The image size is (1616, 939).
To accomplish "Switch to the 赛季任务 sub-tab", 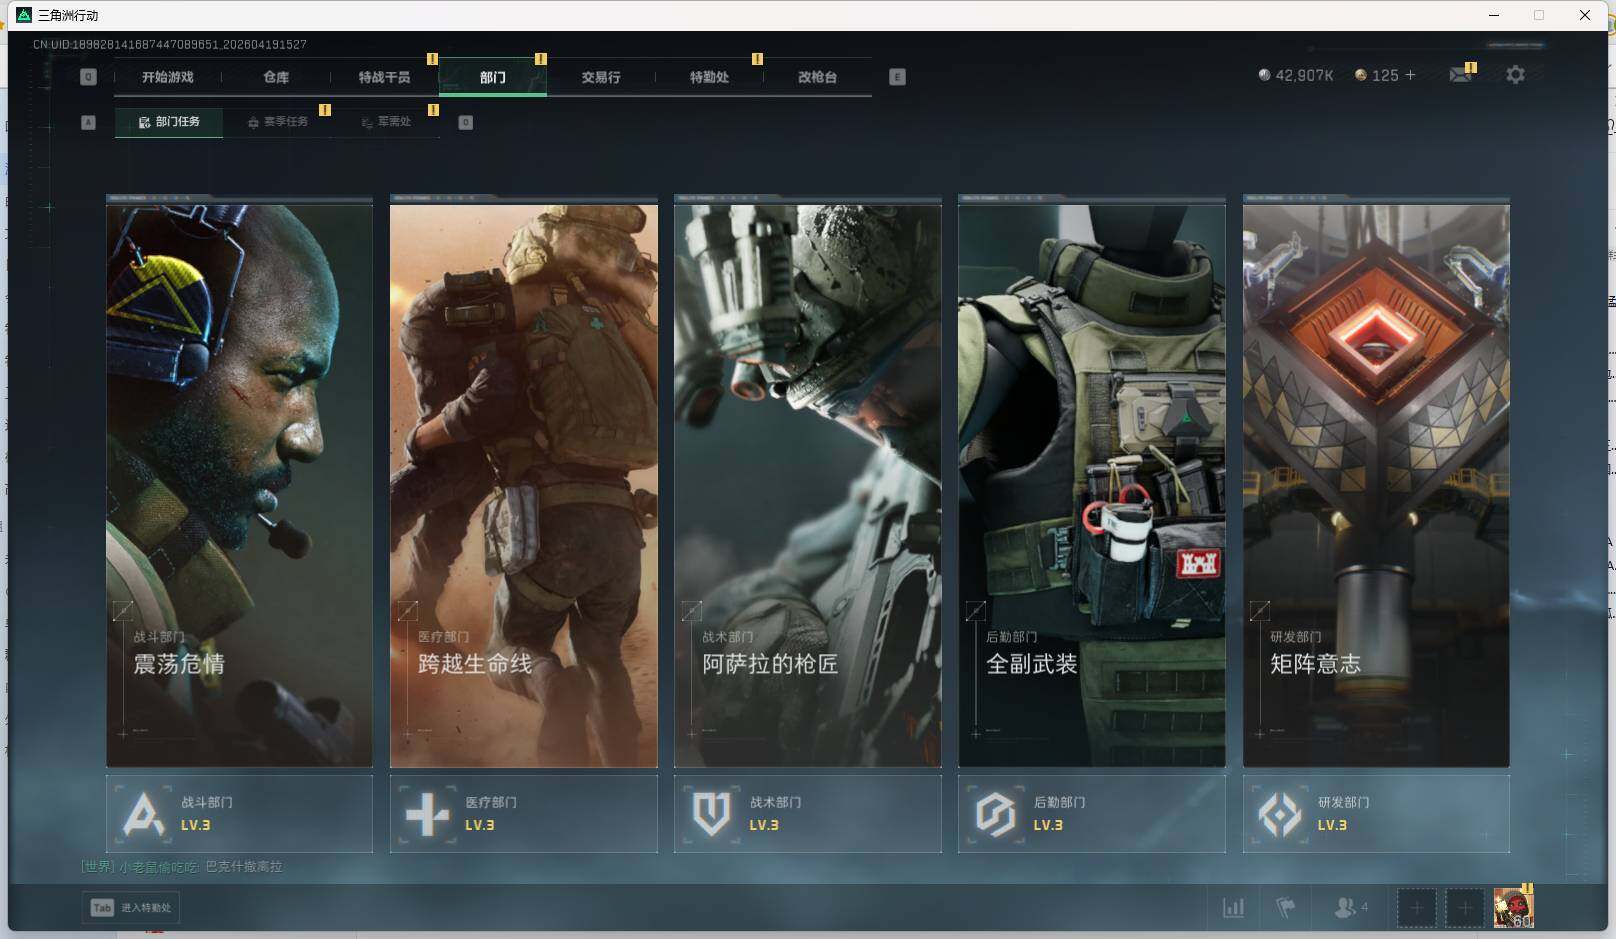I will click(x=277, y=122).
